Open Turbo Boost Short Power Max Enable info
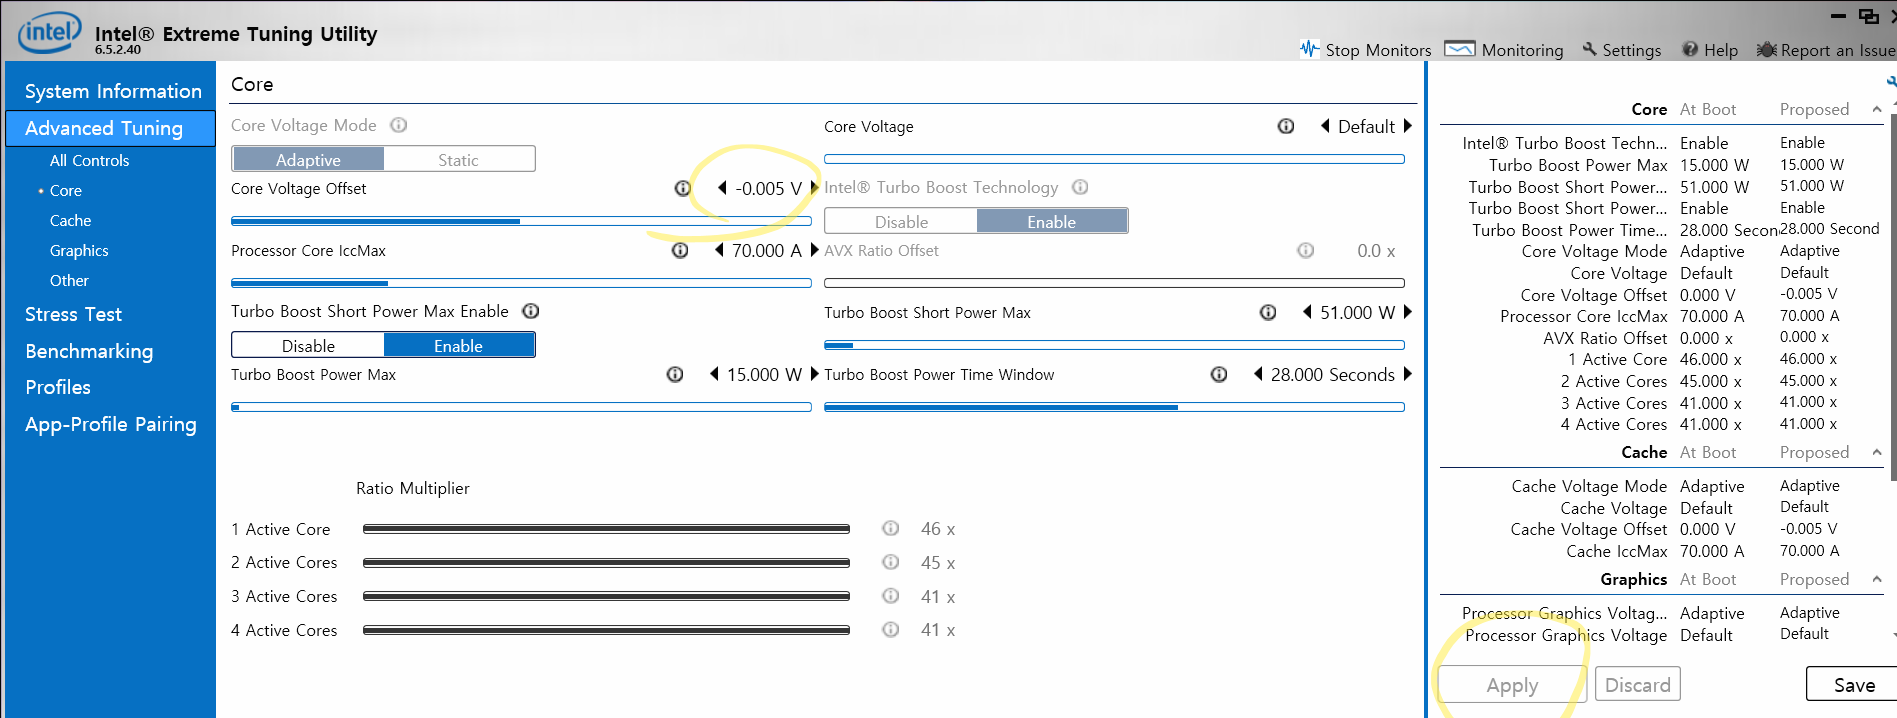 (x=531, y=311)
